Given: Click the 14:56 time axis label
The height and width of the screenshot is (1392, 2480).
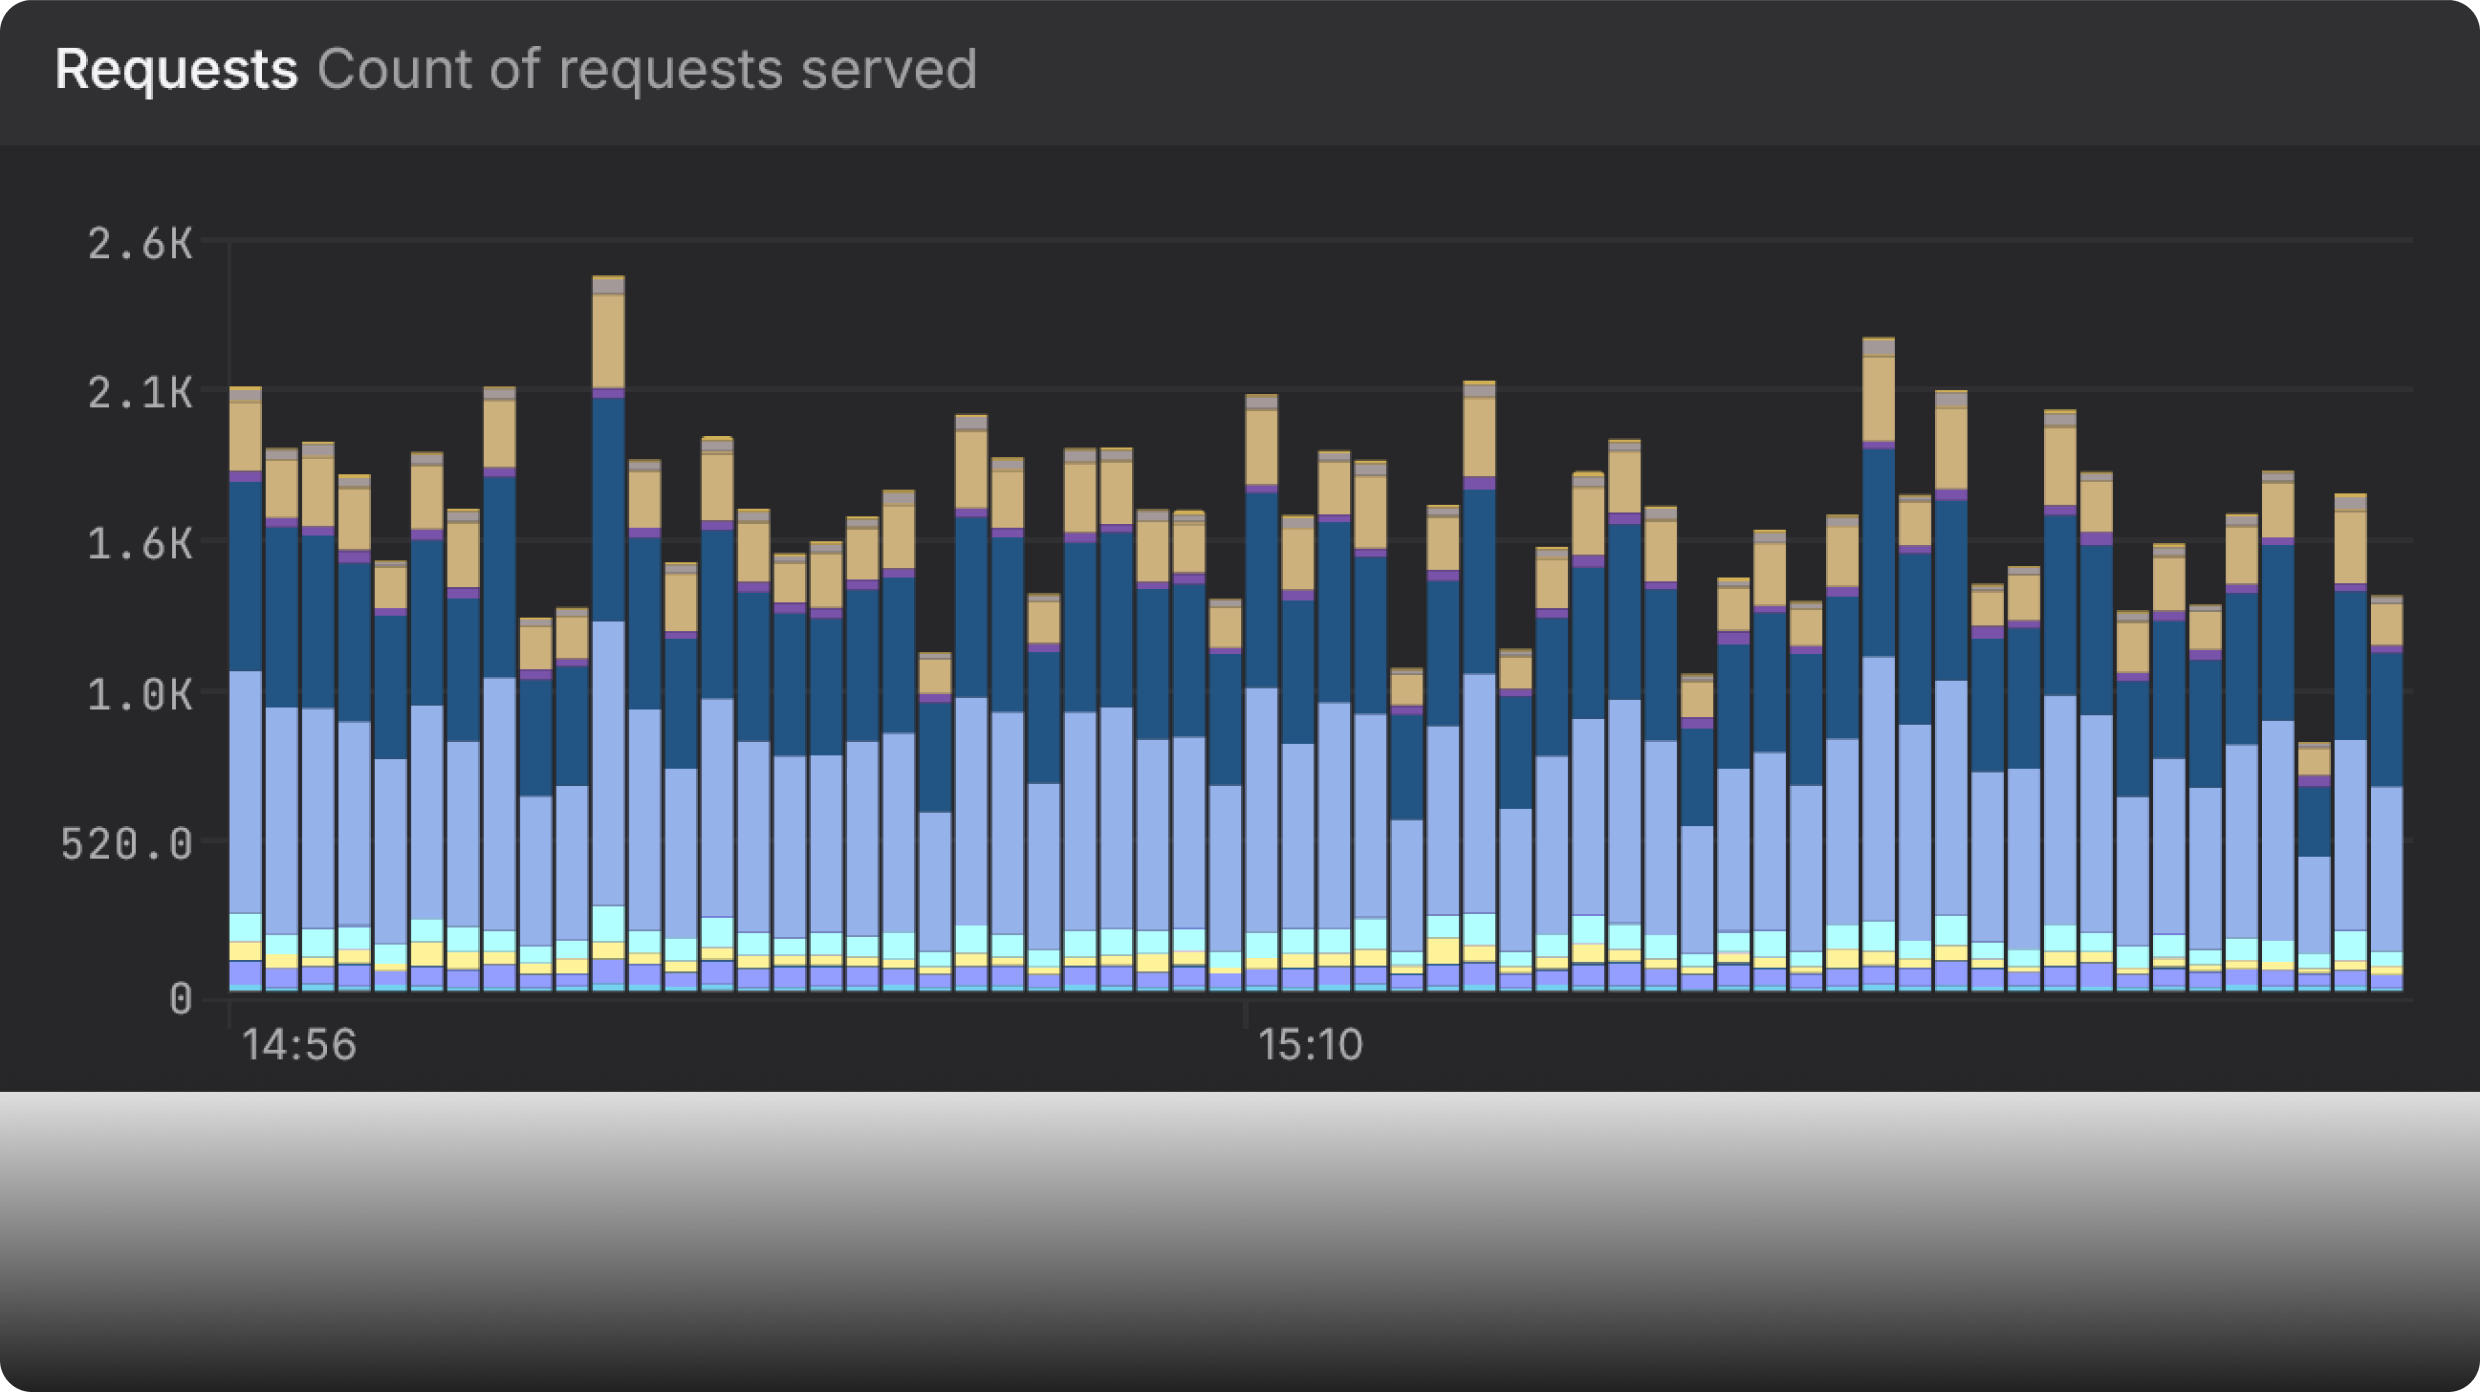Looking at the screenshot, I should (x=300, y=1046).
